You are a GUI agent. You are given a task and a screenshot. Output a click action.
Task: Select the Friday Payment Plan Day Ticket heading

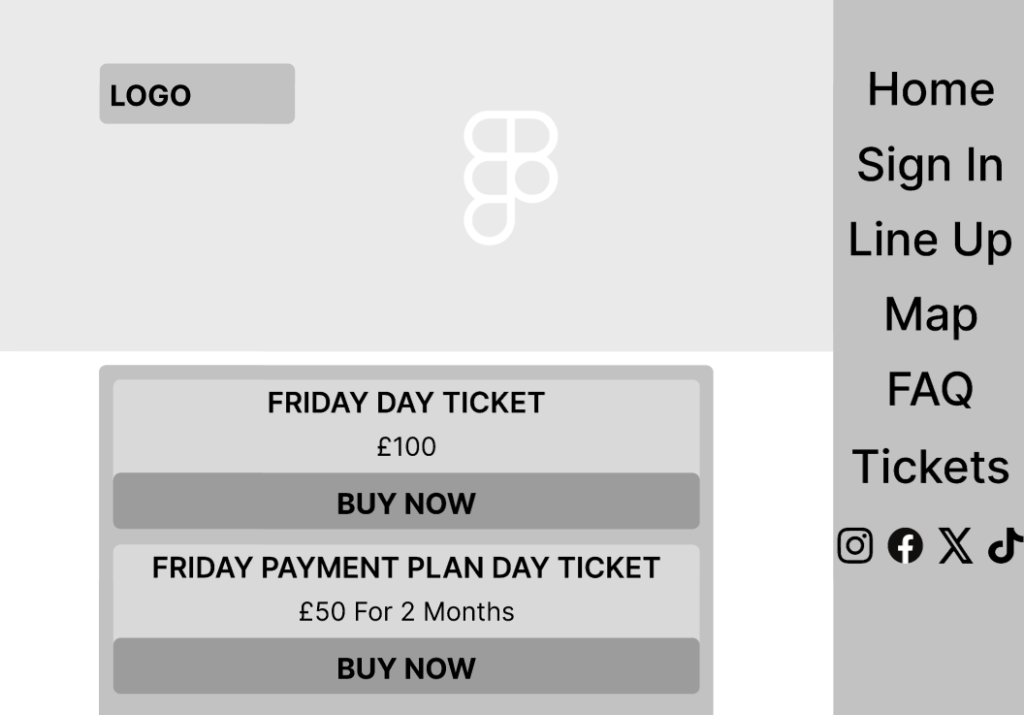pyautogui.click(x=406, y=568)
